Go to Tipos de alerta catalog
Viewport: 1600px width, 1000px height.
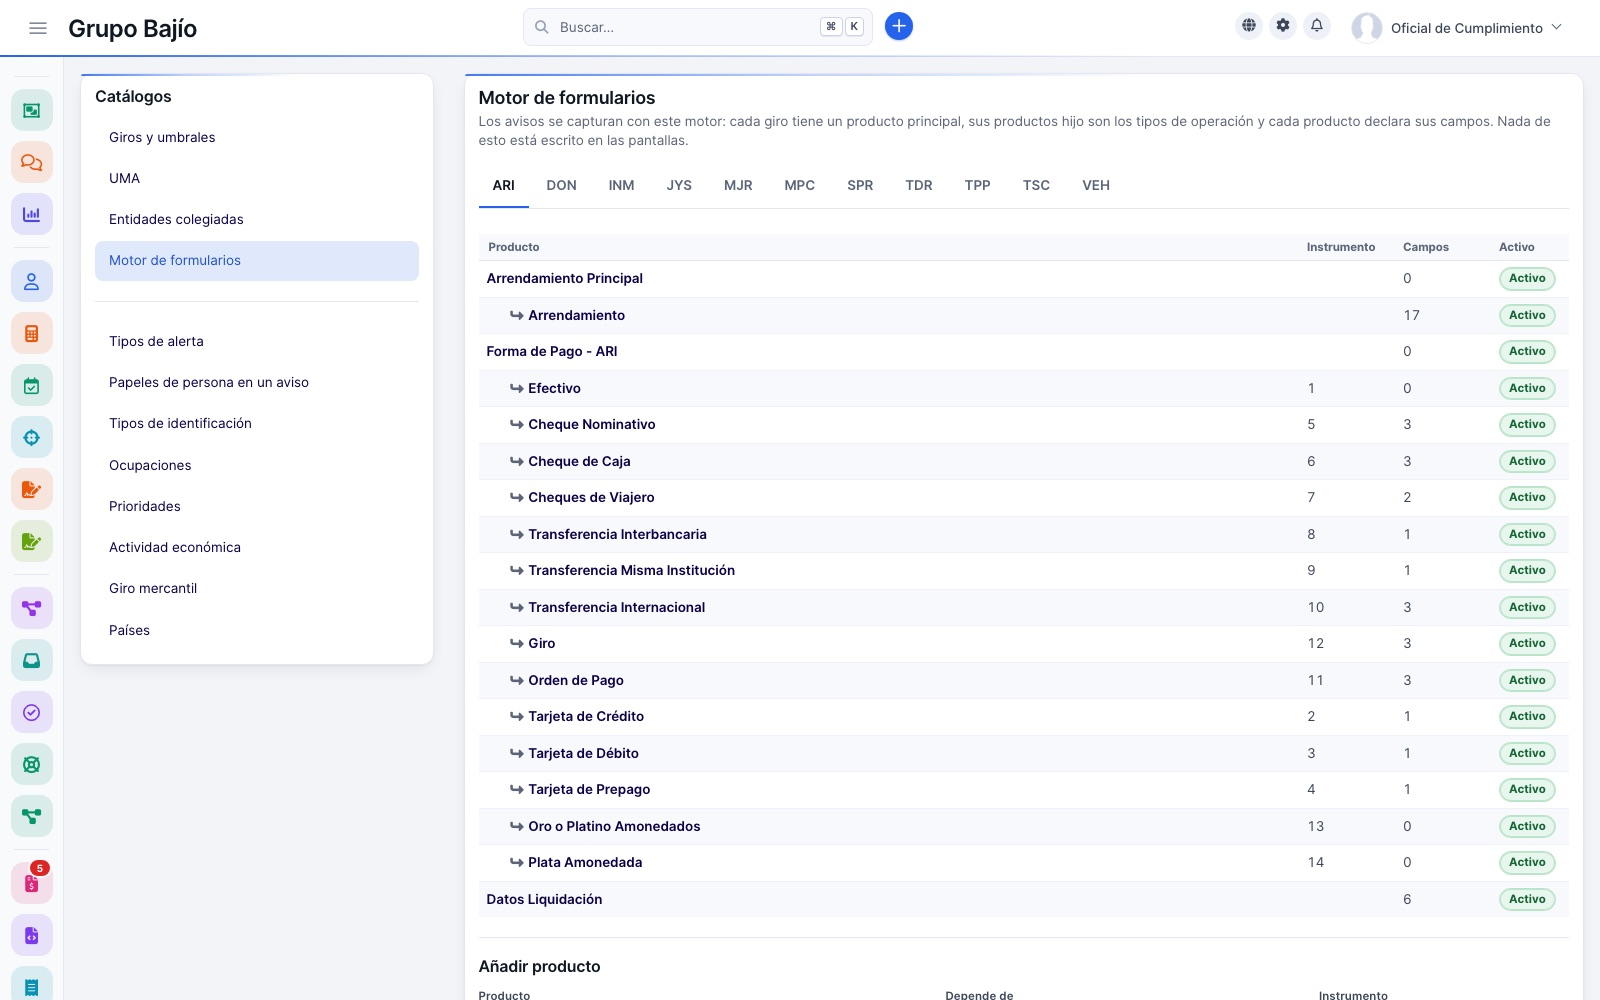(257, 341)
